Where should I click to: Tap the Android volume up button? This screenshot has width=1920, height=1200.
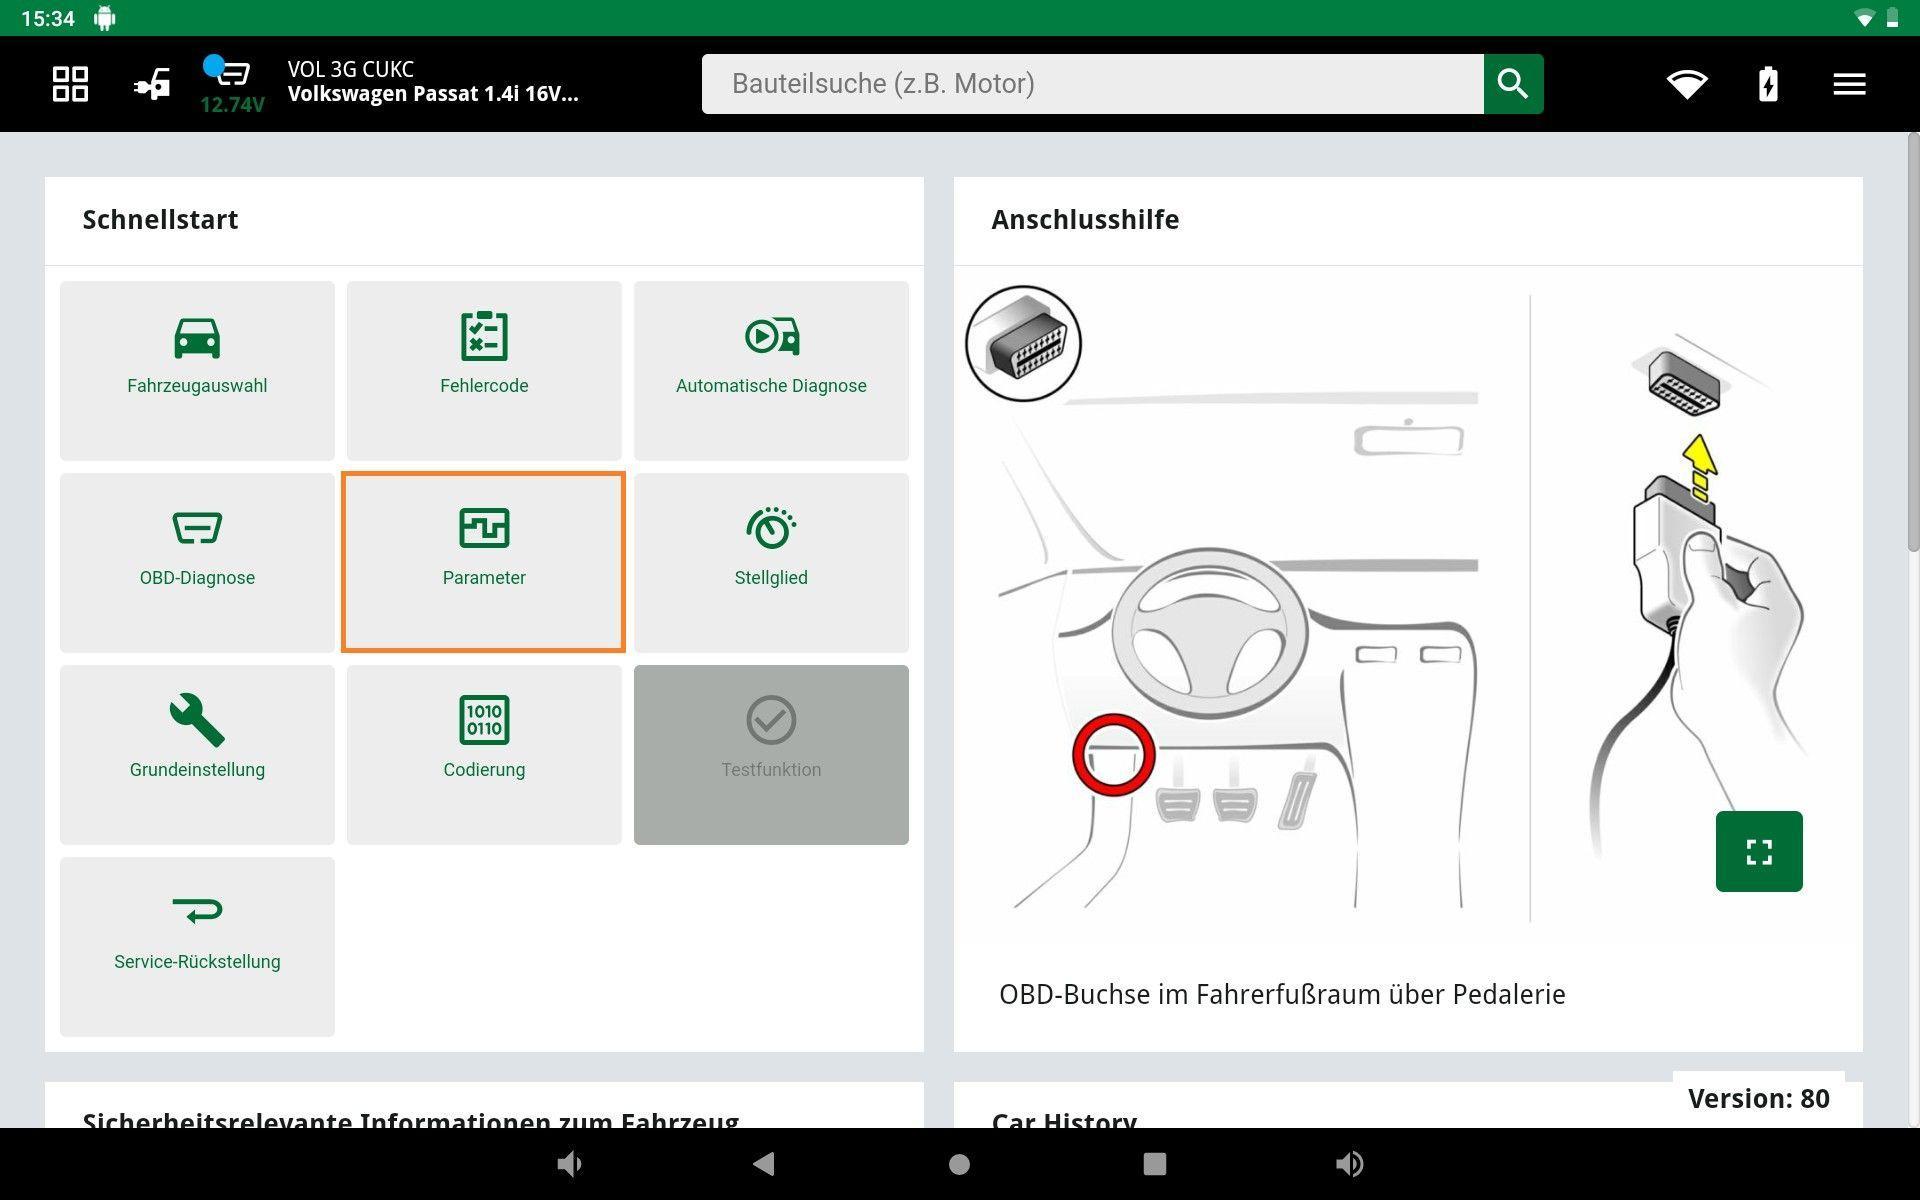[x=1349, y=1164]
